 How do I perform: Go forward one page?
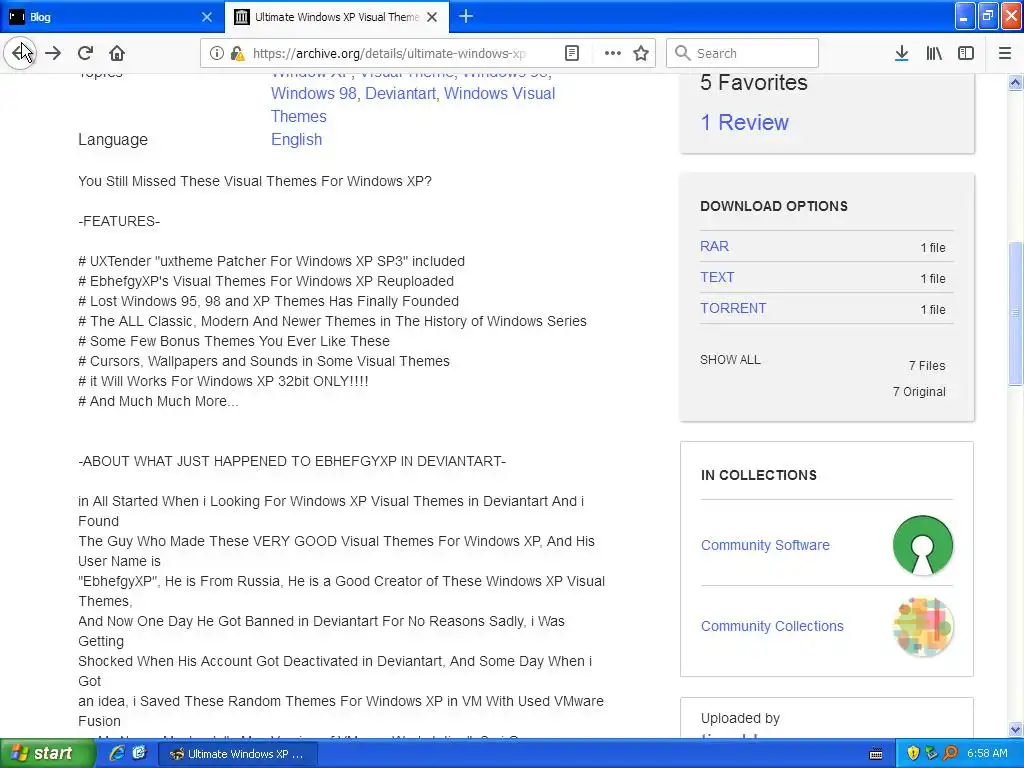point(54,53)
